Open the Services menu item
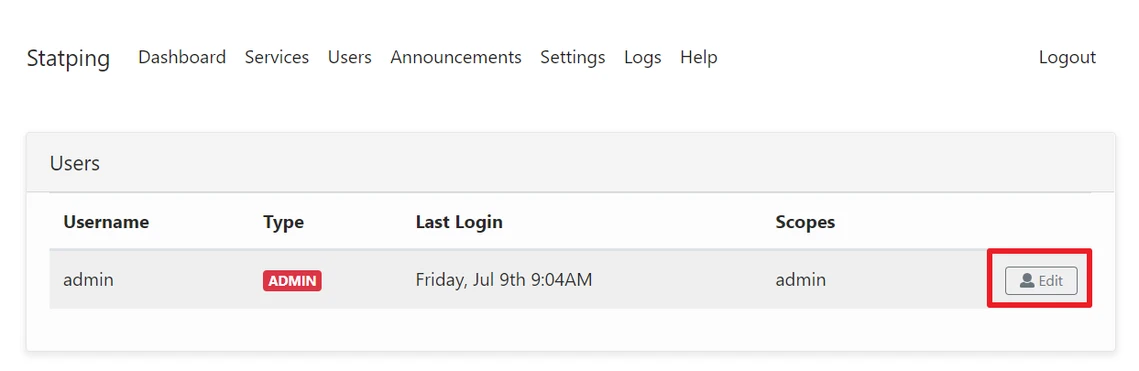Viewport: 1139px width, 371px height. click(277, 57)
